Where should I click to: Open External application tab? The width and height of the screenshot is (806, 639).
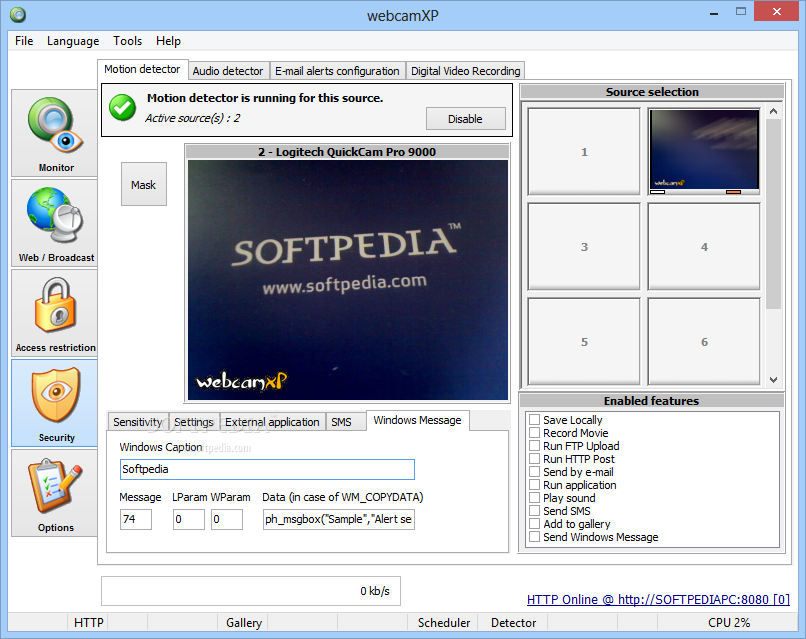272,422
